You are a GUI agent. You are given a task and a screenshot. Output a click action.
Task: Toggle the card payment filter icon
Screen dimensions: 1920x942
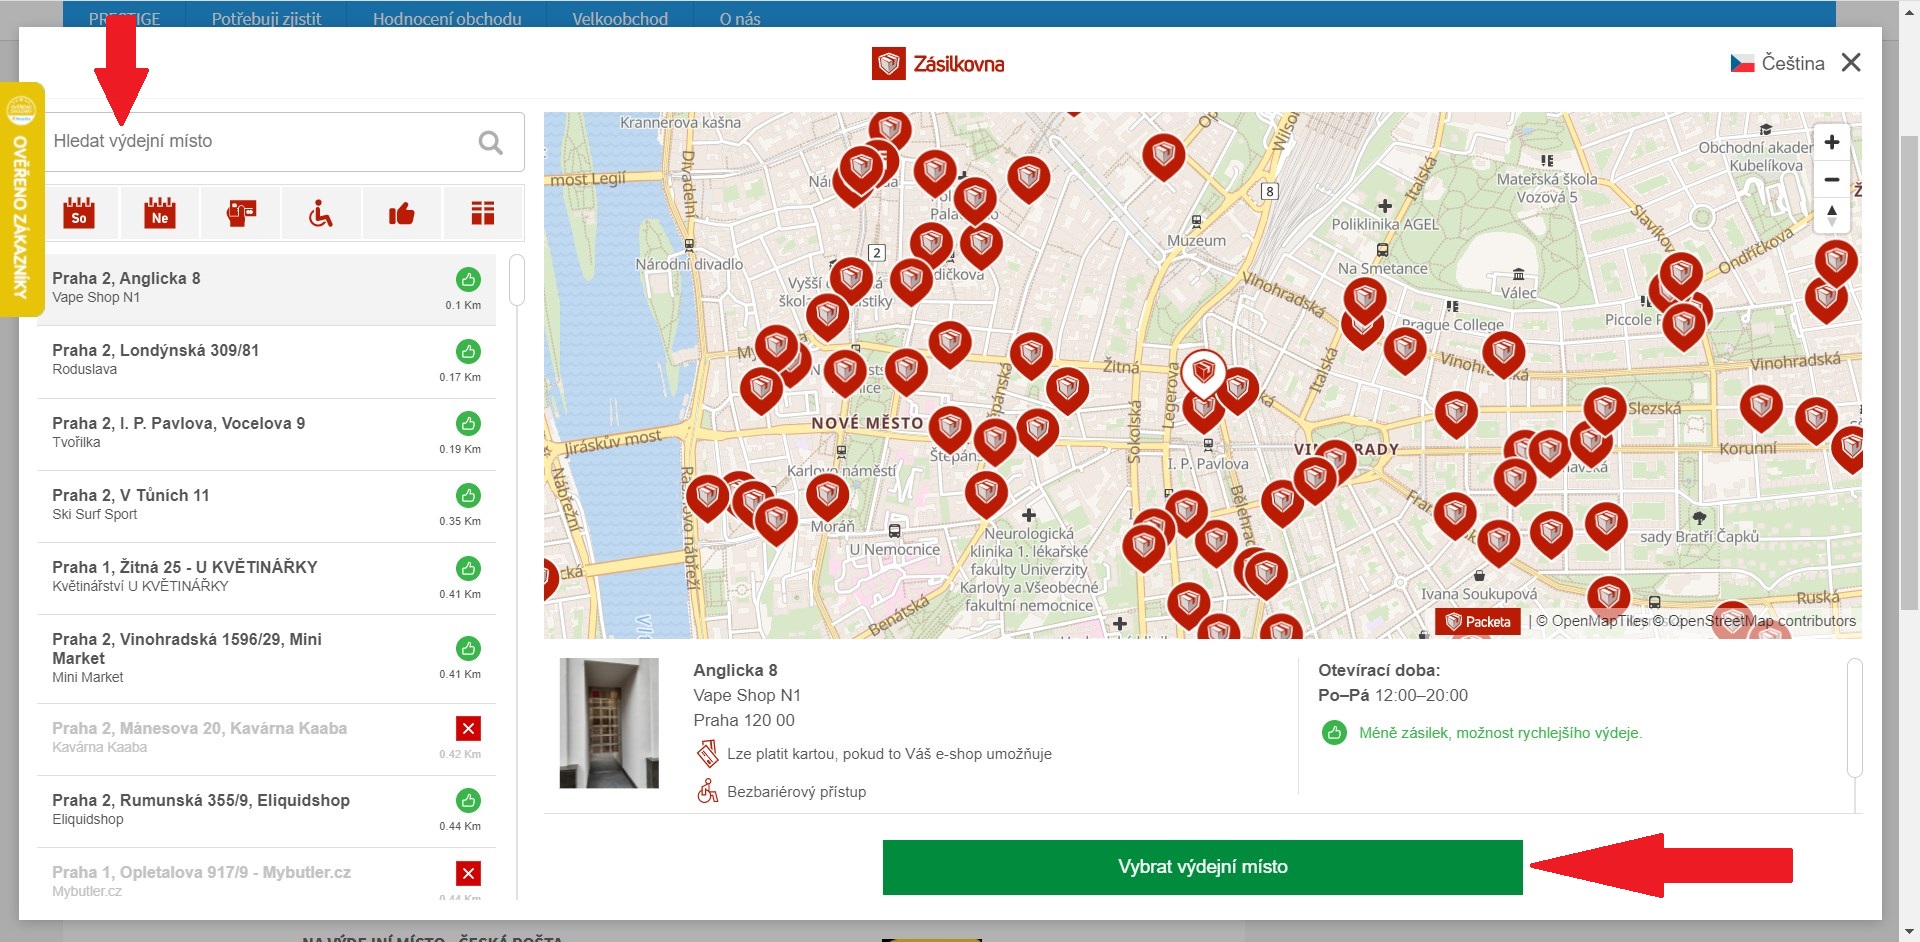coord(241,212)
